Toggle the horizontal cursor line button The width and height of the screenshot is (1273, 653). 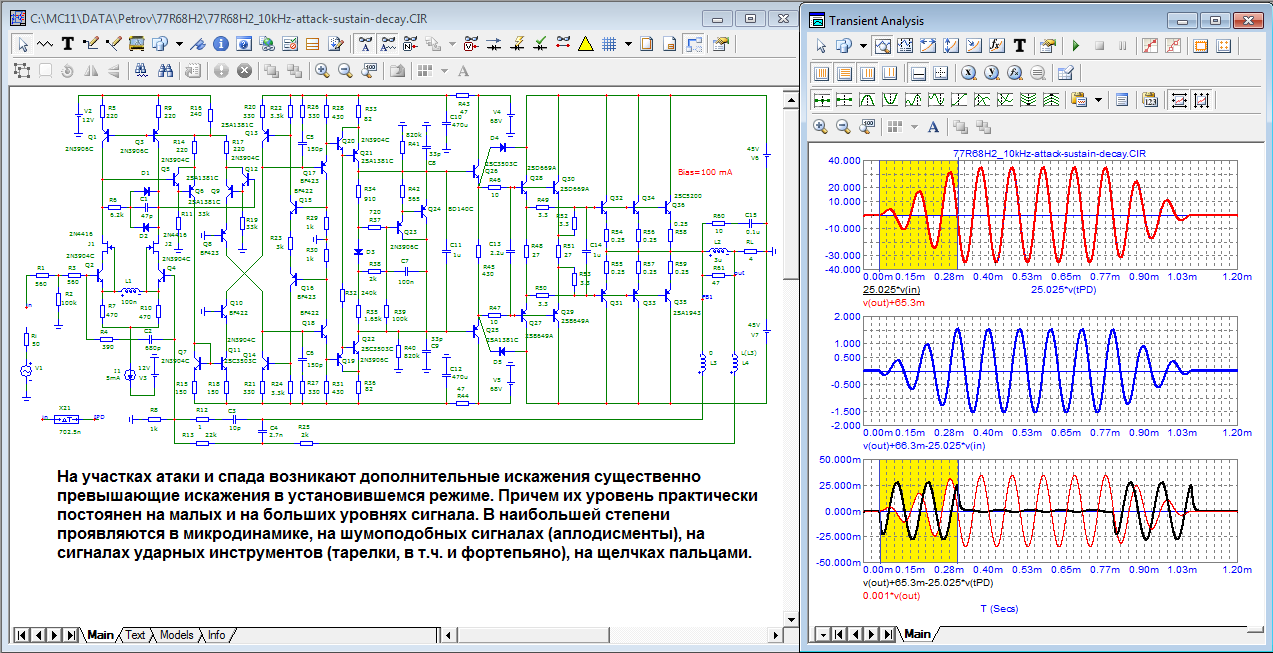coord(918,72)
